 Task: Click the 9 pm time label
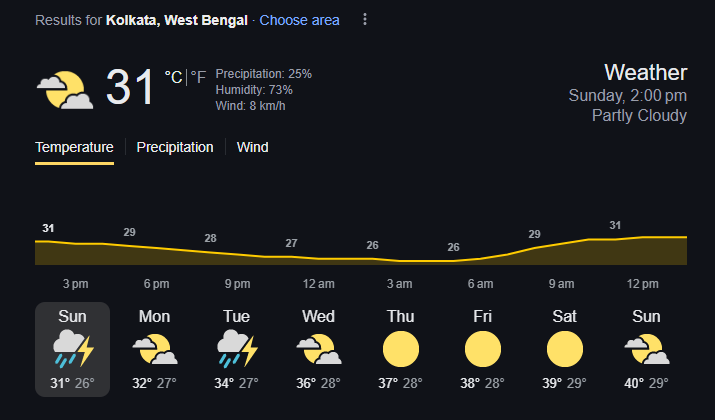pyautogui.click(x=237, y=283)
